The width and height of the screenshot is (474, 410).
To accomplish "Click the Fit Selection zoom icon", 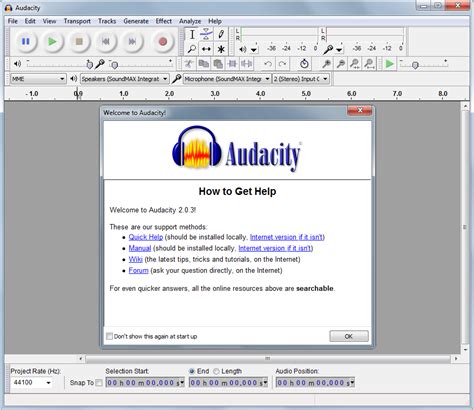I will [355, 64].
